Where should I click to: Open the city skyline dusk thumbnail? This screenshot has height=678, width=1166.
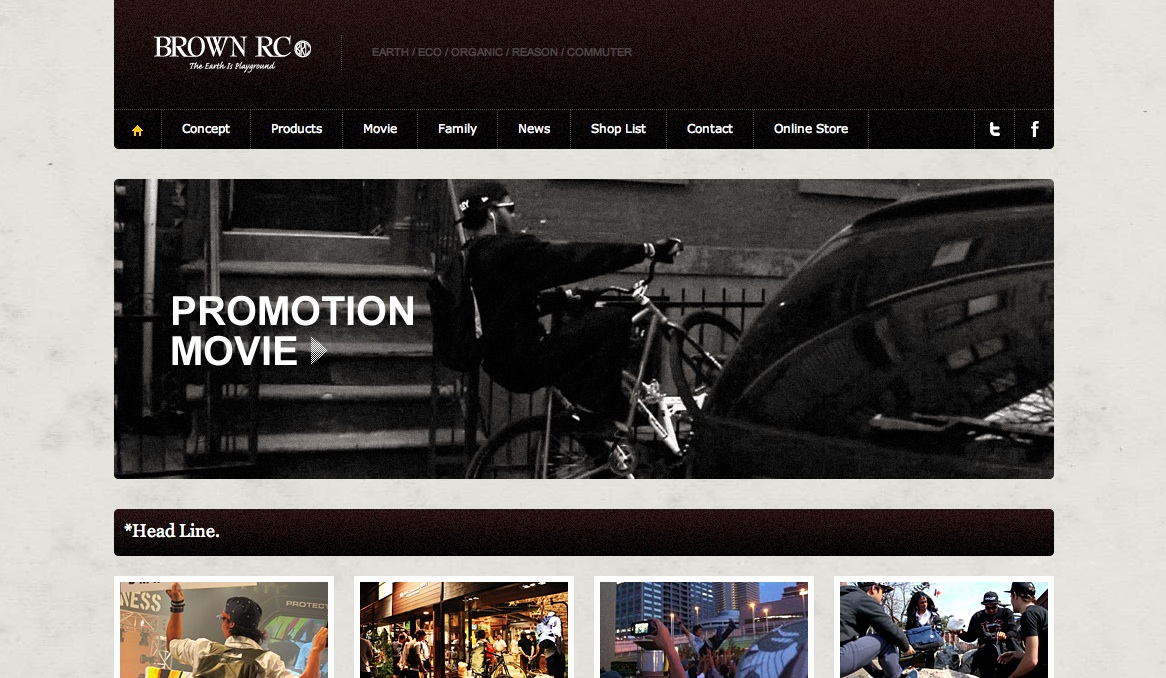(x=703, y=630)
